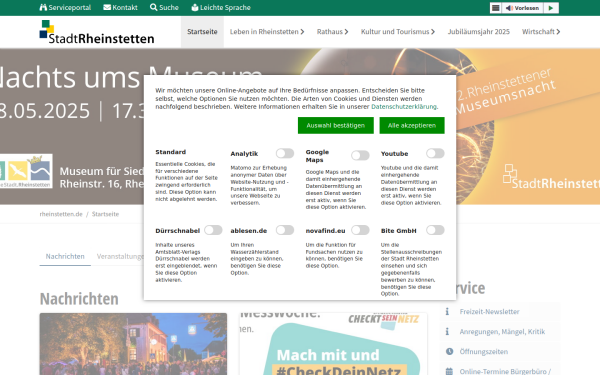The image size is (600, 375).
Task: Click the Suche magnifier icon
Action: 153,7
